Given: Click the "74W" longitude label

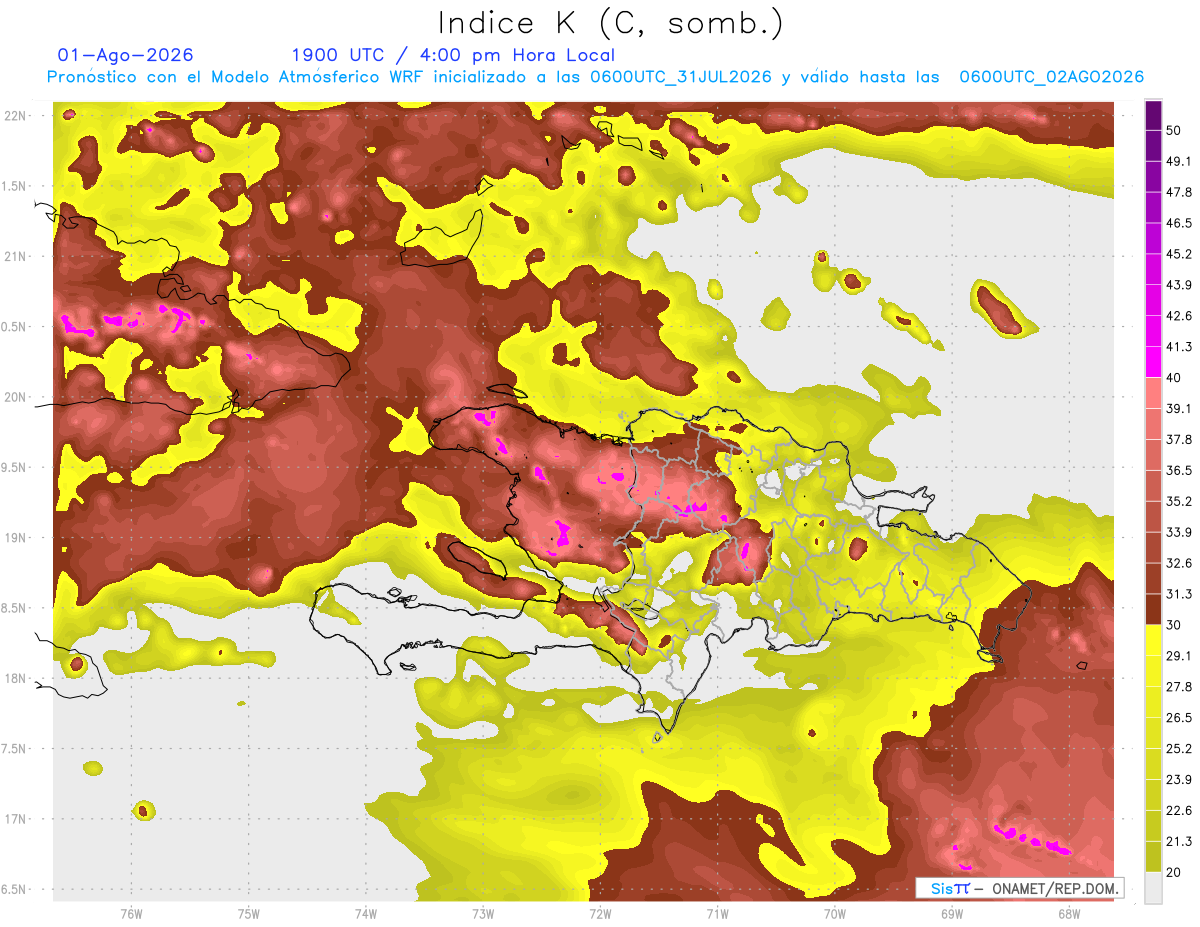Looking at the screenshot, I should click(365, 913).
